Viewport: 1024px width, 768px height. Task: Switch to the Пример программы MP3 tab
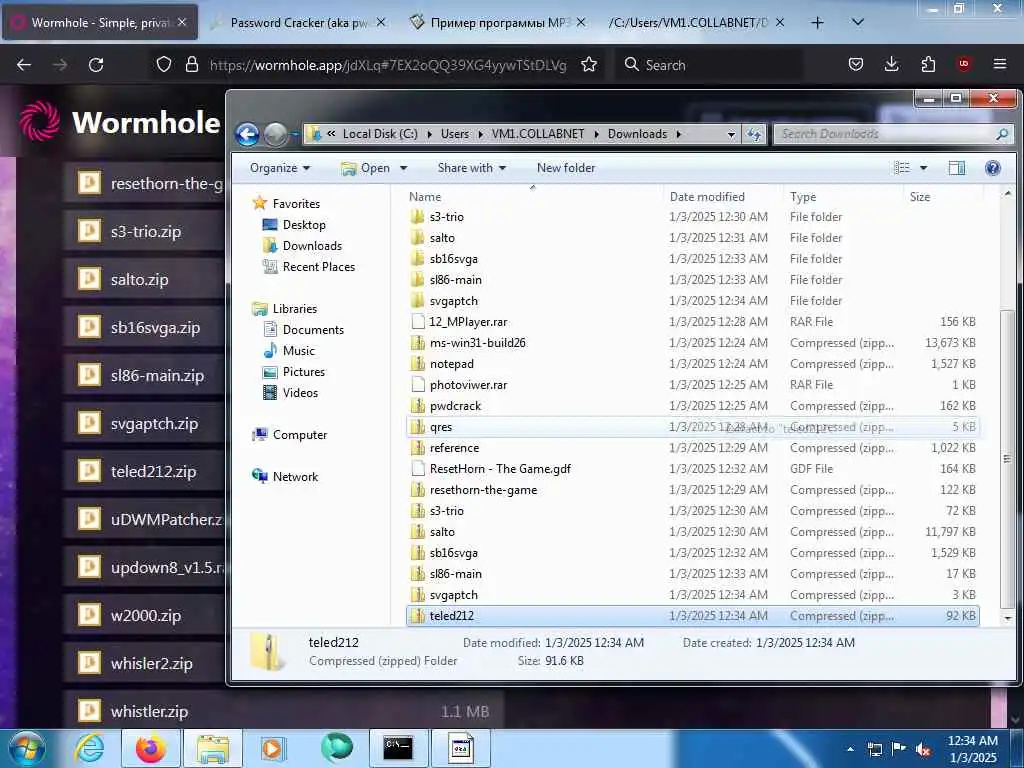(x=498, y=23)
